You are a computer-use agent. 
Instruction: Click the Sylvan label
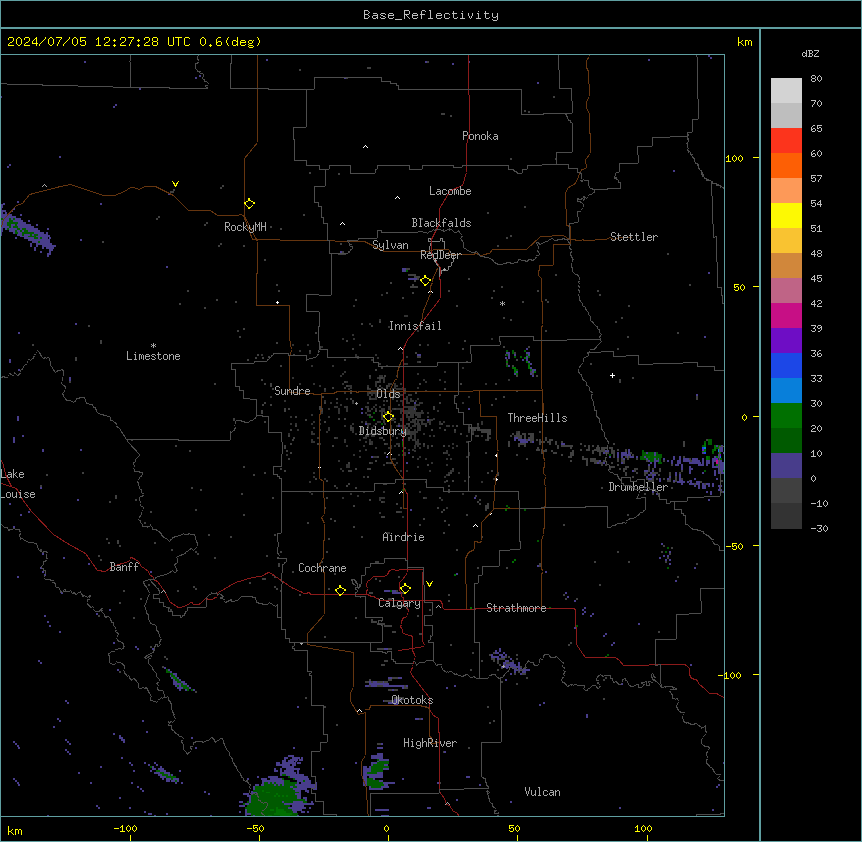tap(390, 245)
